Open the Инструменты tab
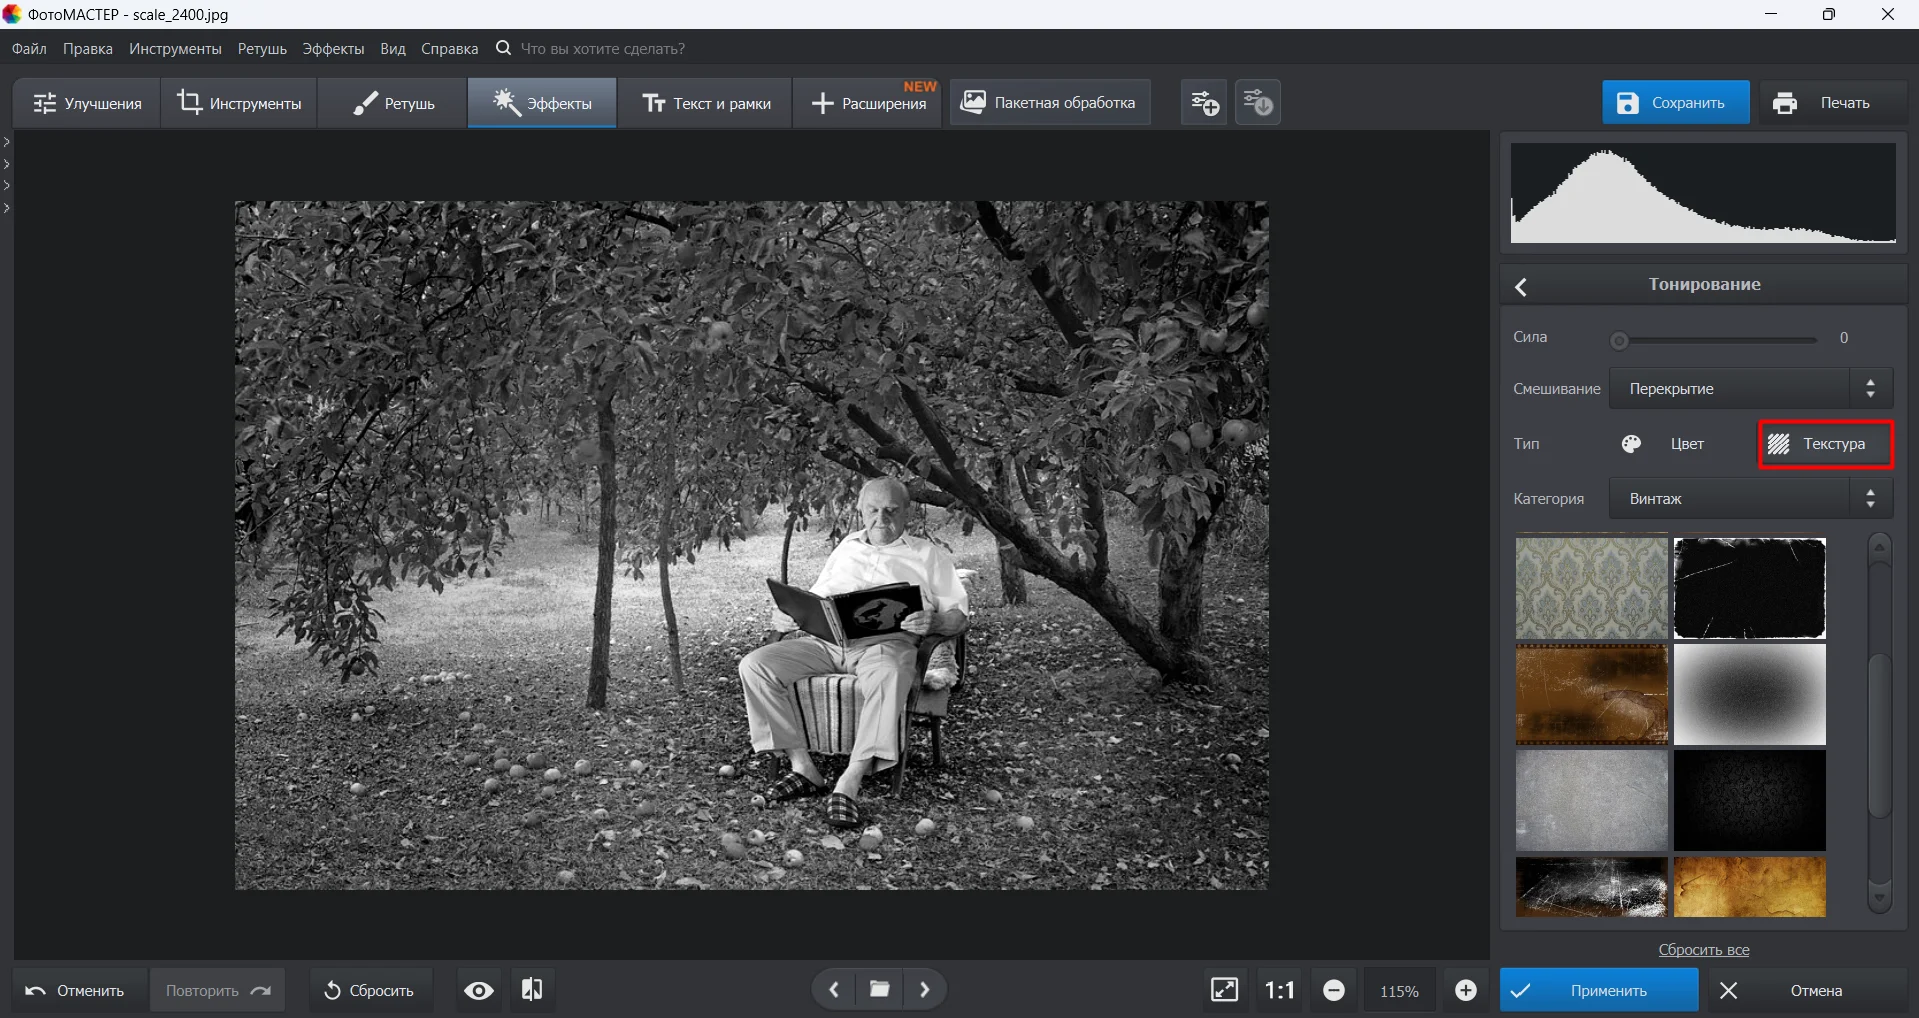1919x1018 pixels. [239, 103]
